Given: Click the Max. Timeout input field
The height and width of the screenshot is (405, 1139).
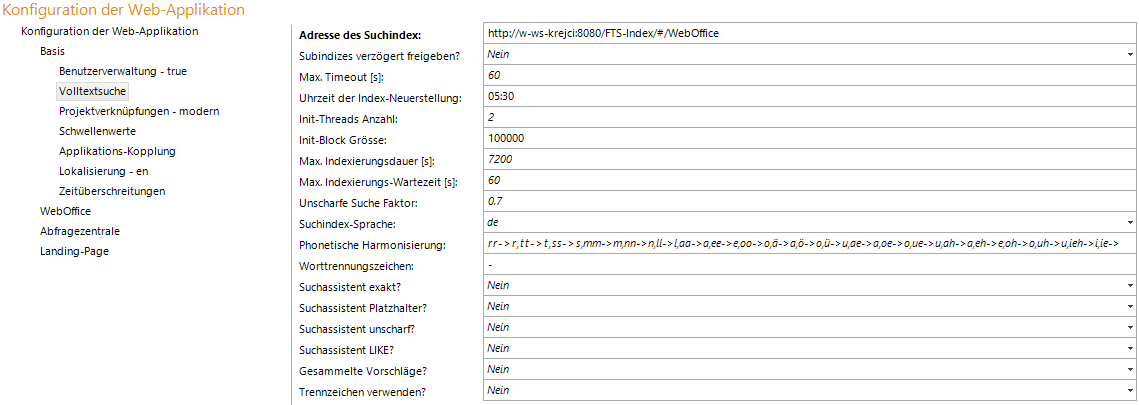Looking at the screenshot, I should pos(808,75).
